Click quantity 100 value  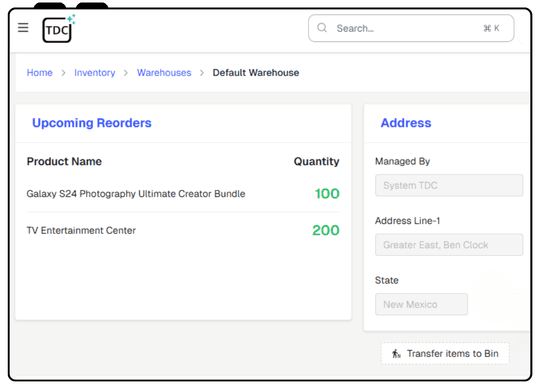pos(327,194)
